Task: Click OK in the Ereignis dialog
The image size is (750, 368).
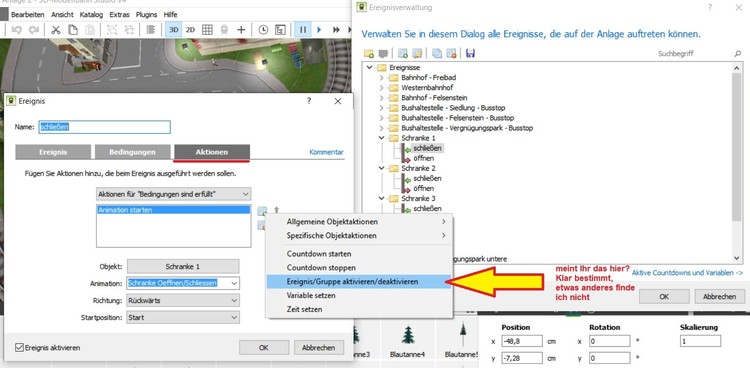Action: pyautogui.click(x=264, y=347)
